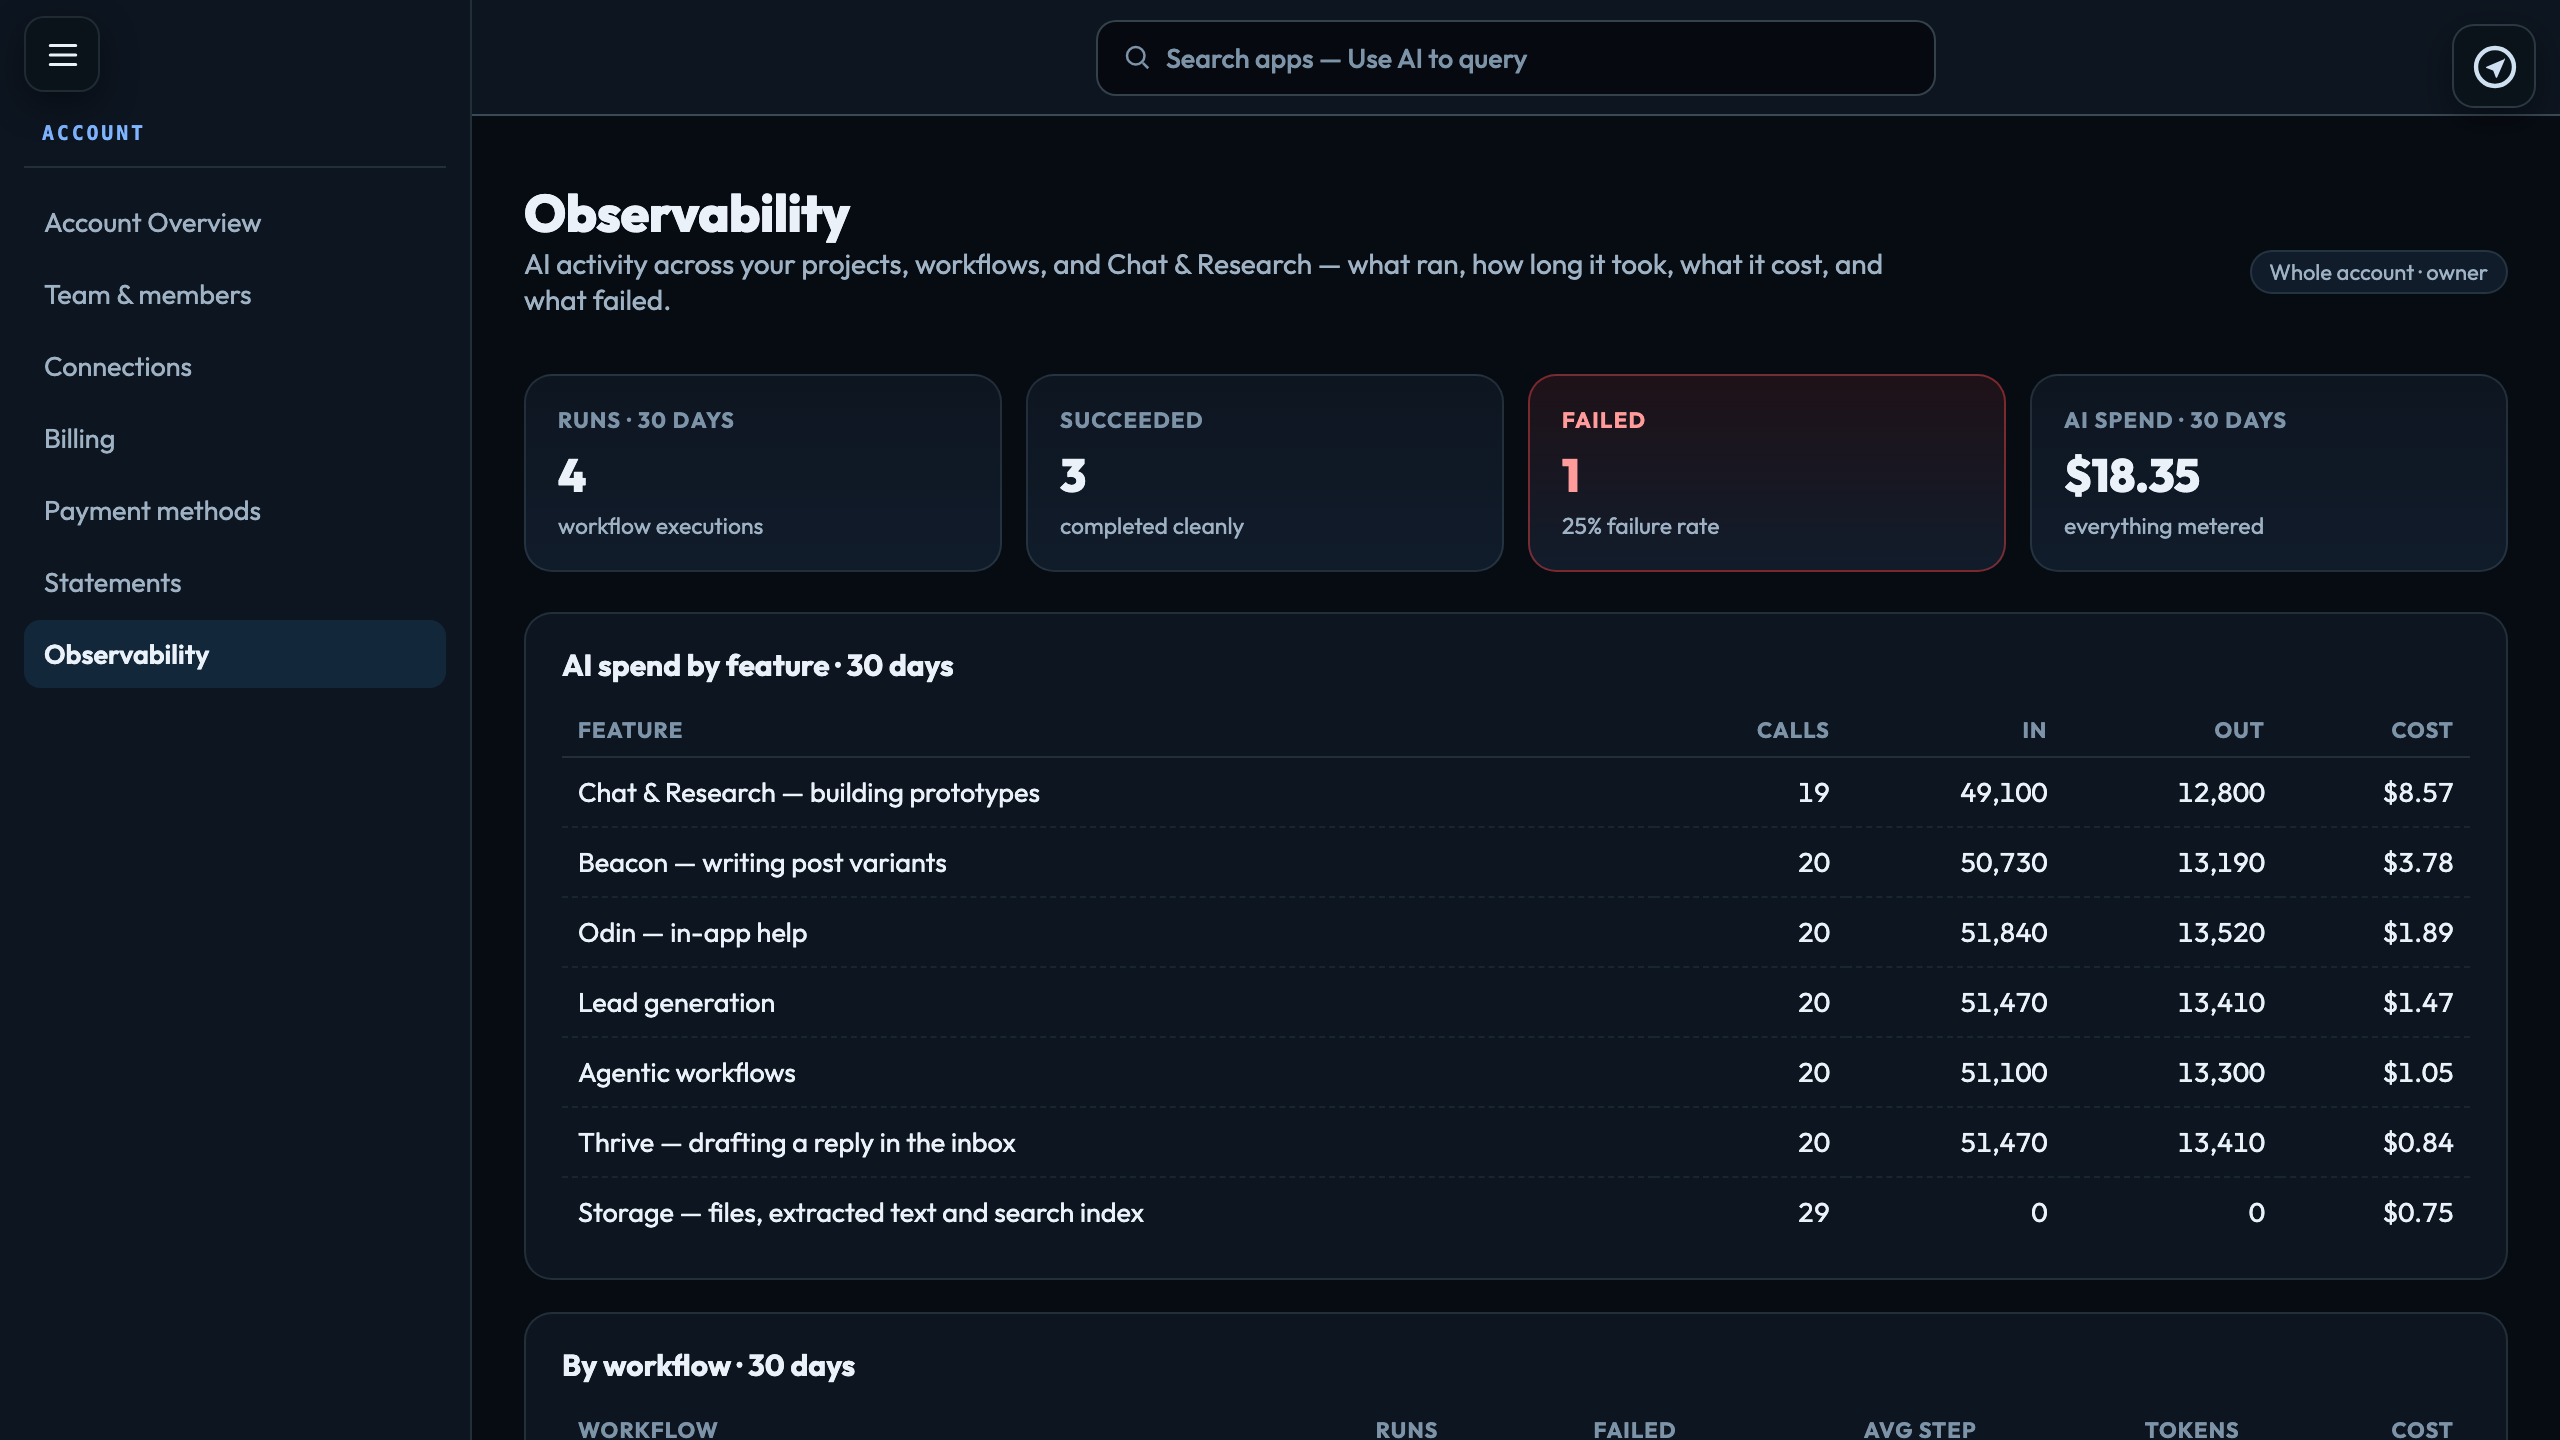Select Observability in the sidebar
The image size is (2560, 1440).
point(235,654)
